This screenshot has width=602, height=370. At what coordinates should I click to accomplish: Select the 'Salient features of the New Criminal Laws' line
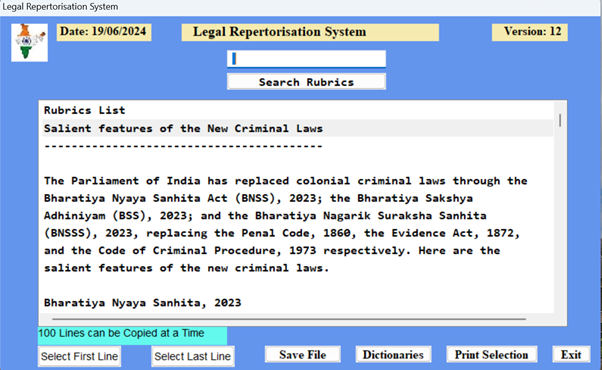coord(298,128)
